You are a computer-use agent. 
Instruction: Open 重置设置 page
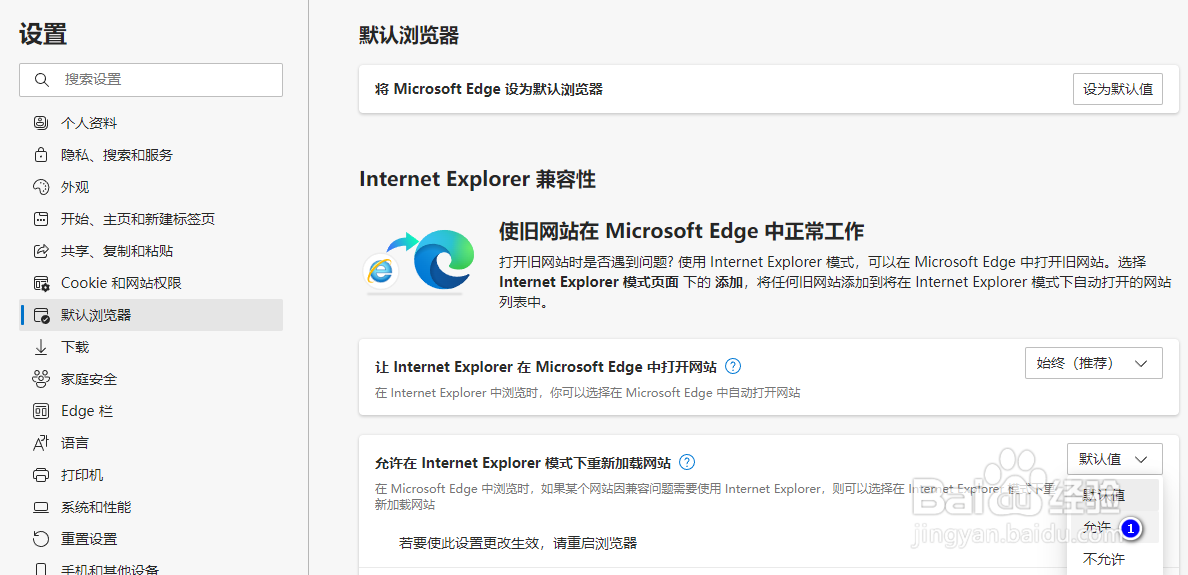(151, 539)
